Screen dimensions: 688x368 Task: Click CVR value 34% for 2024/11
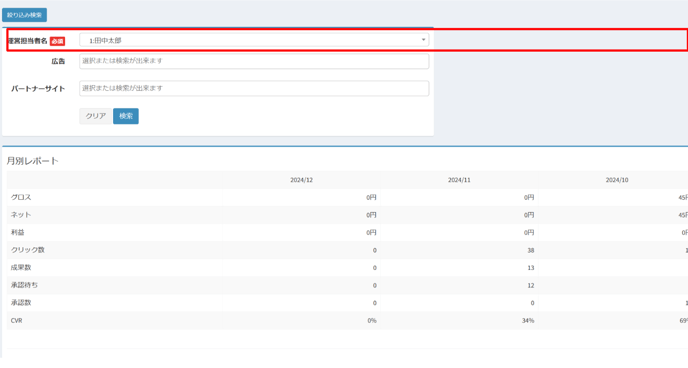click(528, 321)
